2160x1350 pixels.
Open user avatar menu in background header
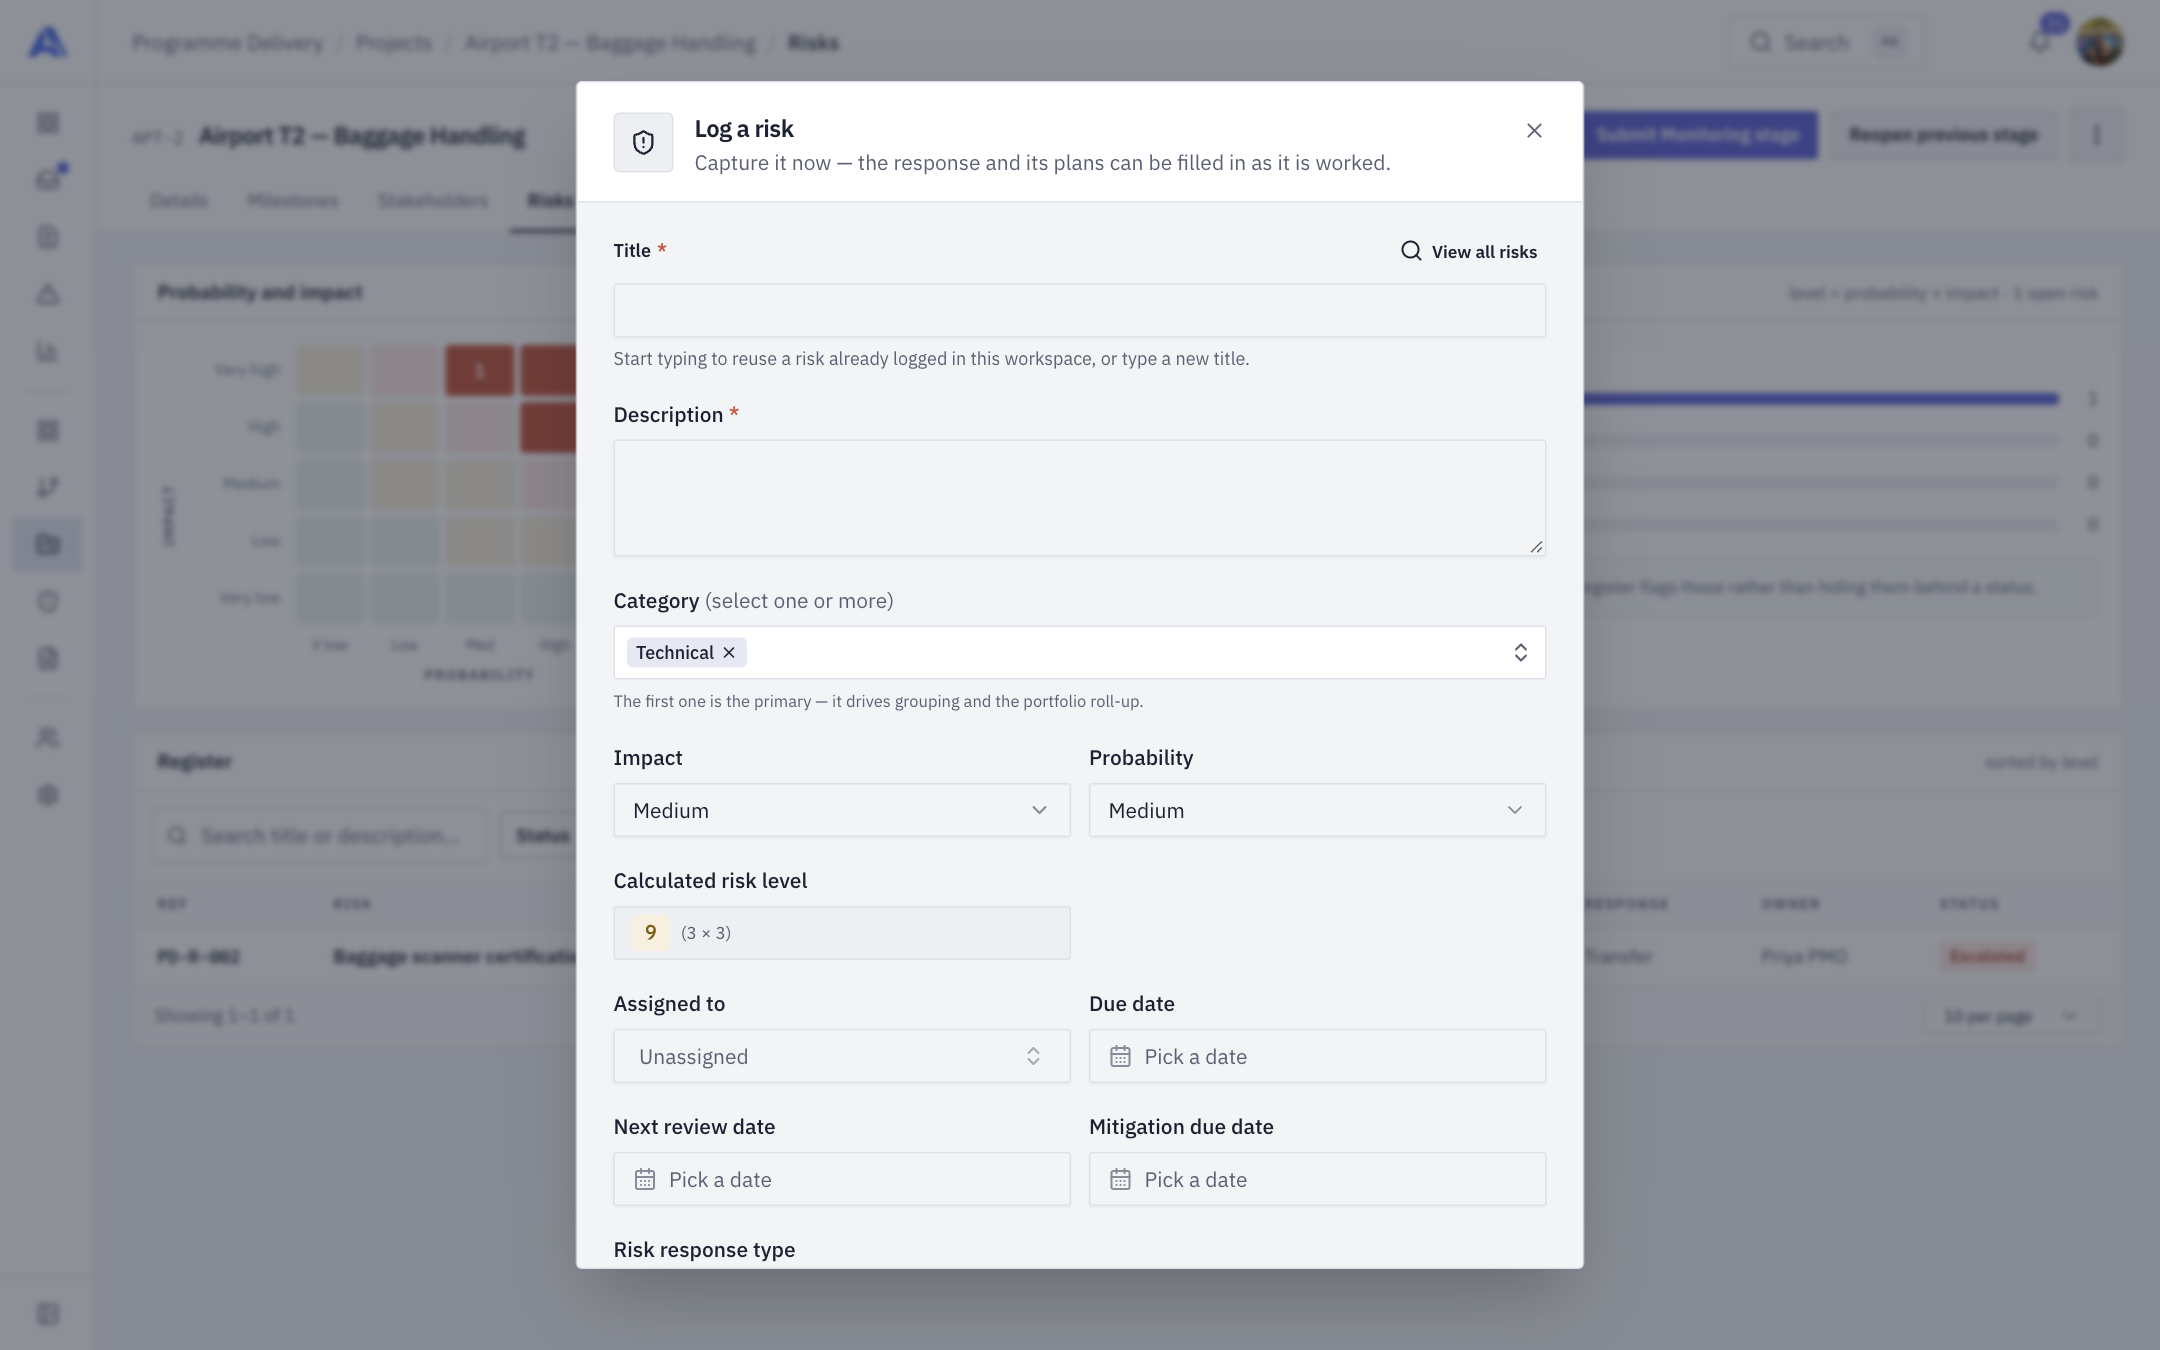click(2099, 42)
